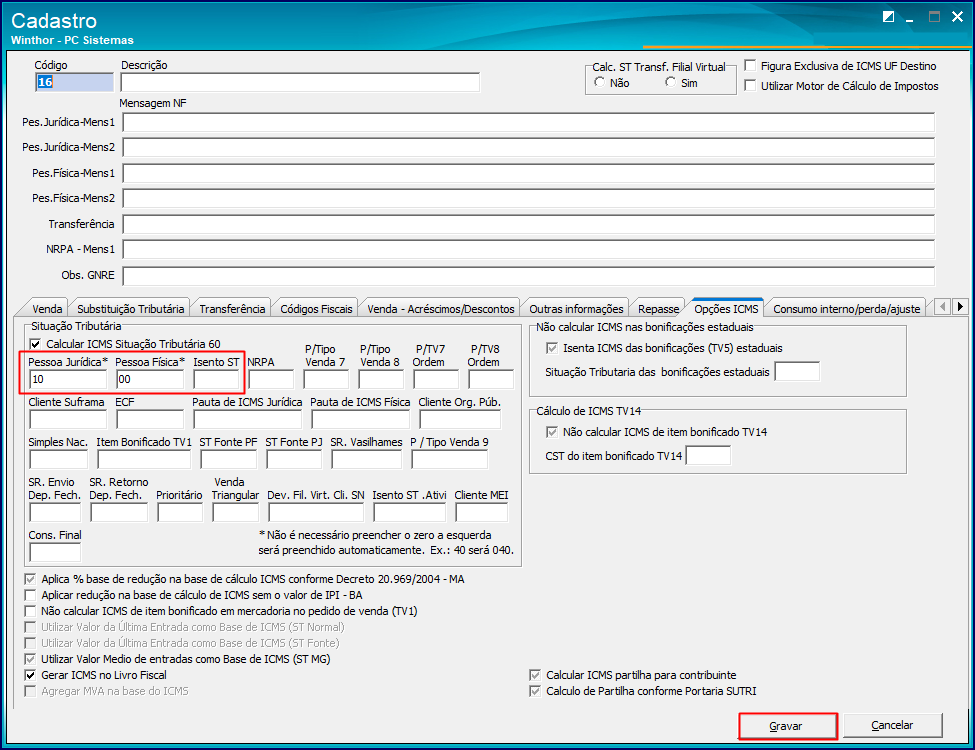Viewport: 975px width, 750px height.
Task: Click the NRPA situação tributária field
Action: coord(271,379)
